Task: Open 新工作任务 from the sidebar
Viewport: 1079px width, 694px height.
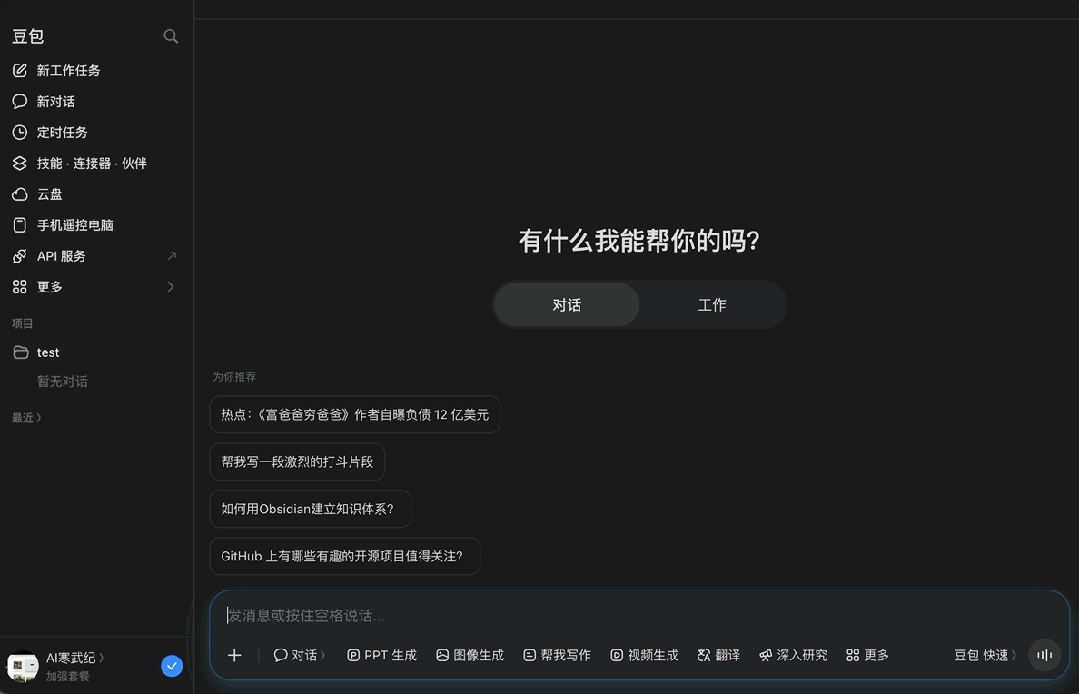Action: (x=57, y=70)
